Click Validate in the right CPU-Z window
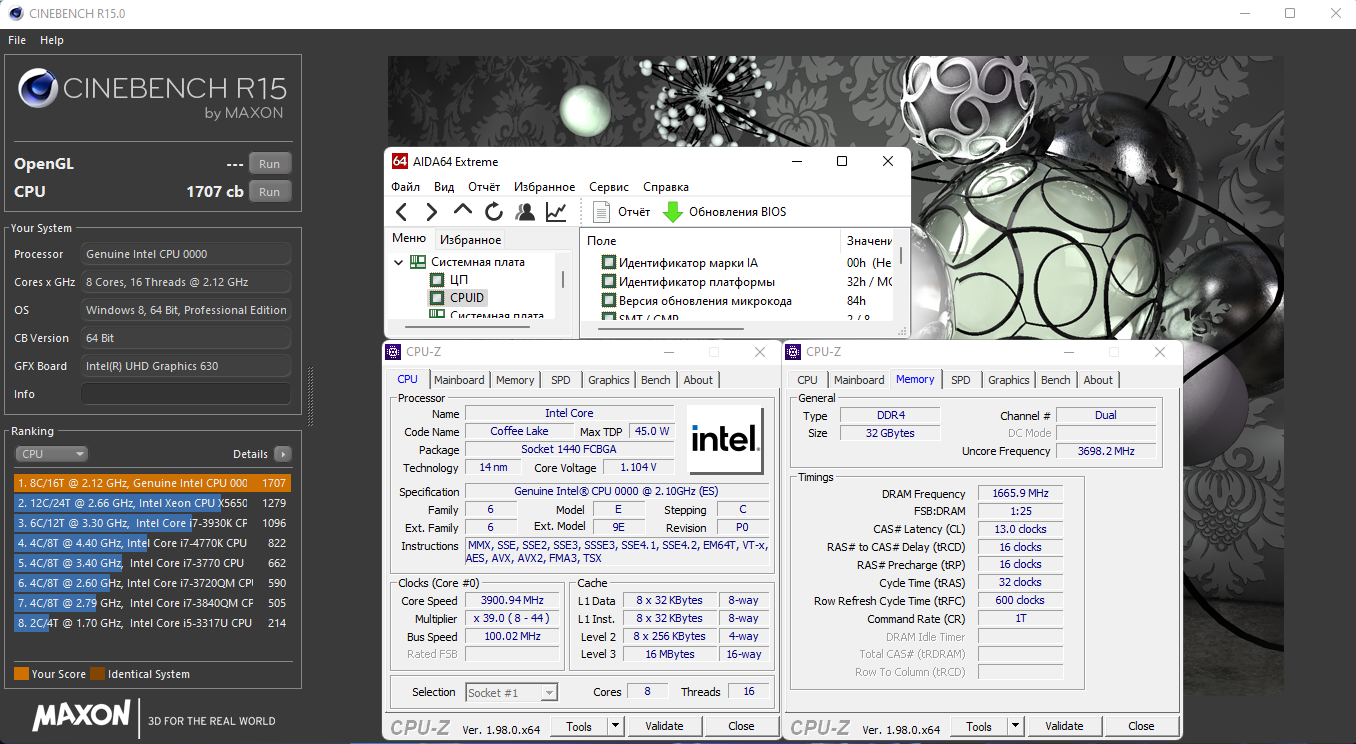This screenshot has width=1356, height=744. coord(1064,726)
